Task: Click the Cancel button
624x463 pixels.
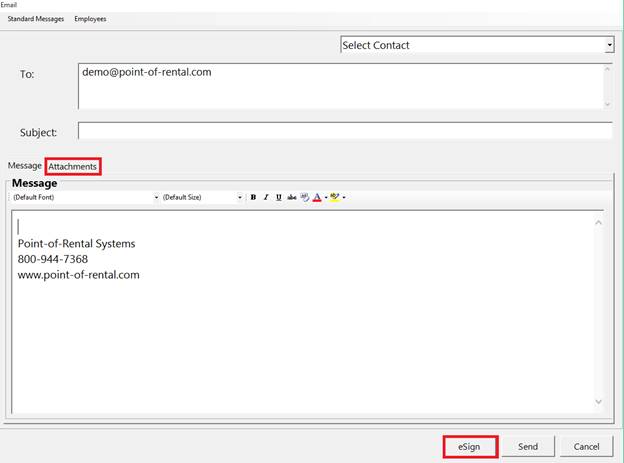Action: tap(586, 446)
